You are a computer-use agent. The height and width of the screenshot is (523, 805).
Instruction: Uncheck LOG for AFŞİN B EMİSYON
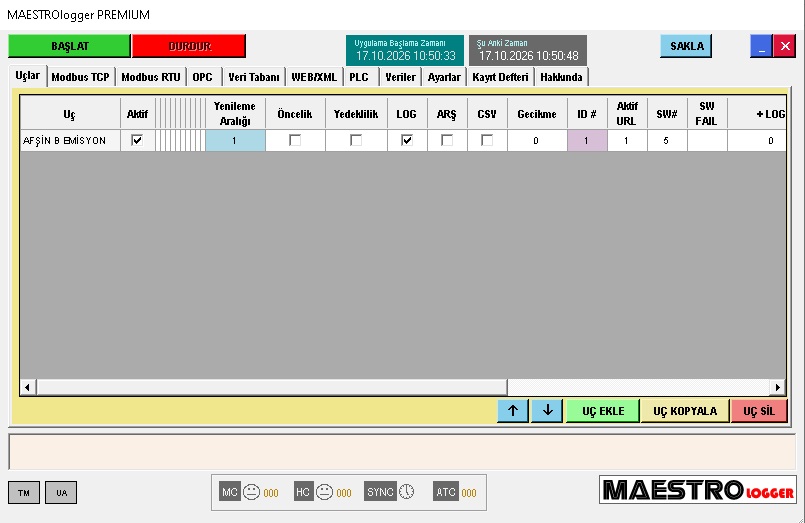(407, 140)
